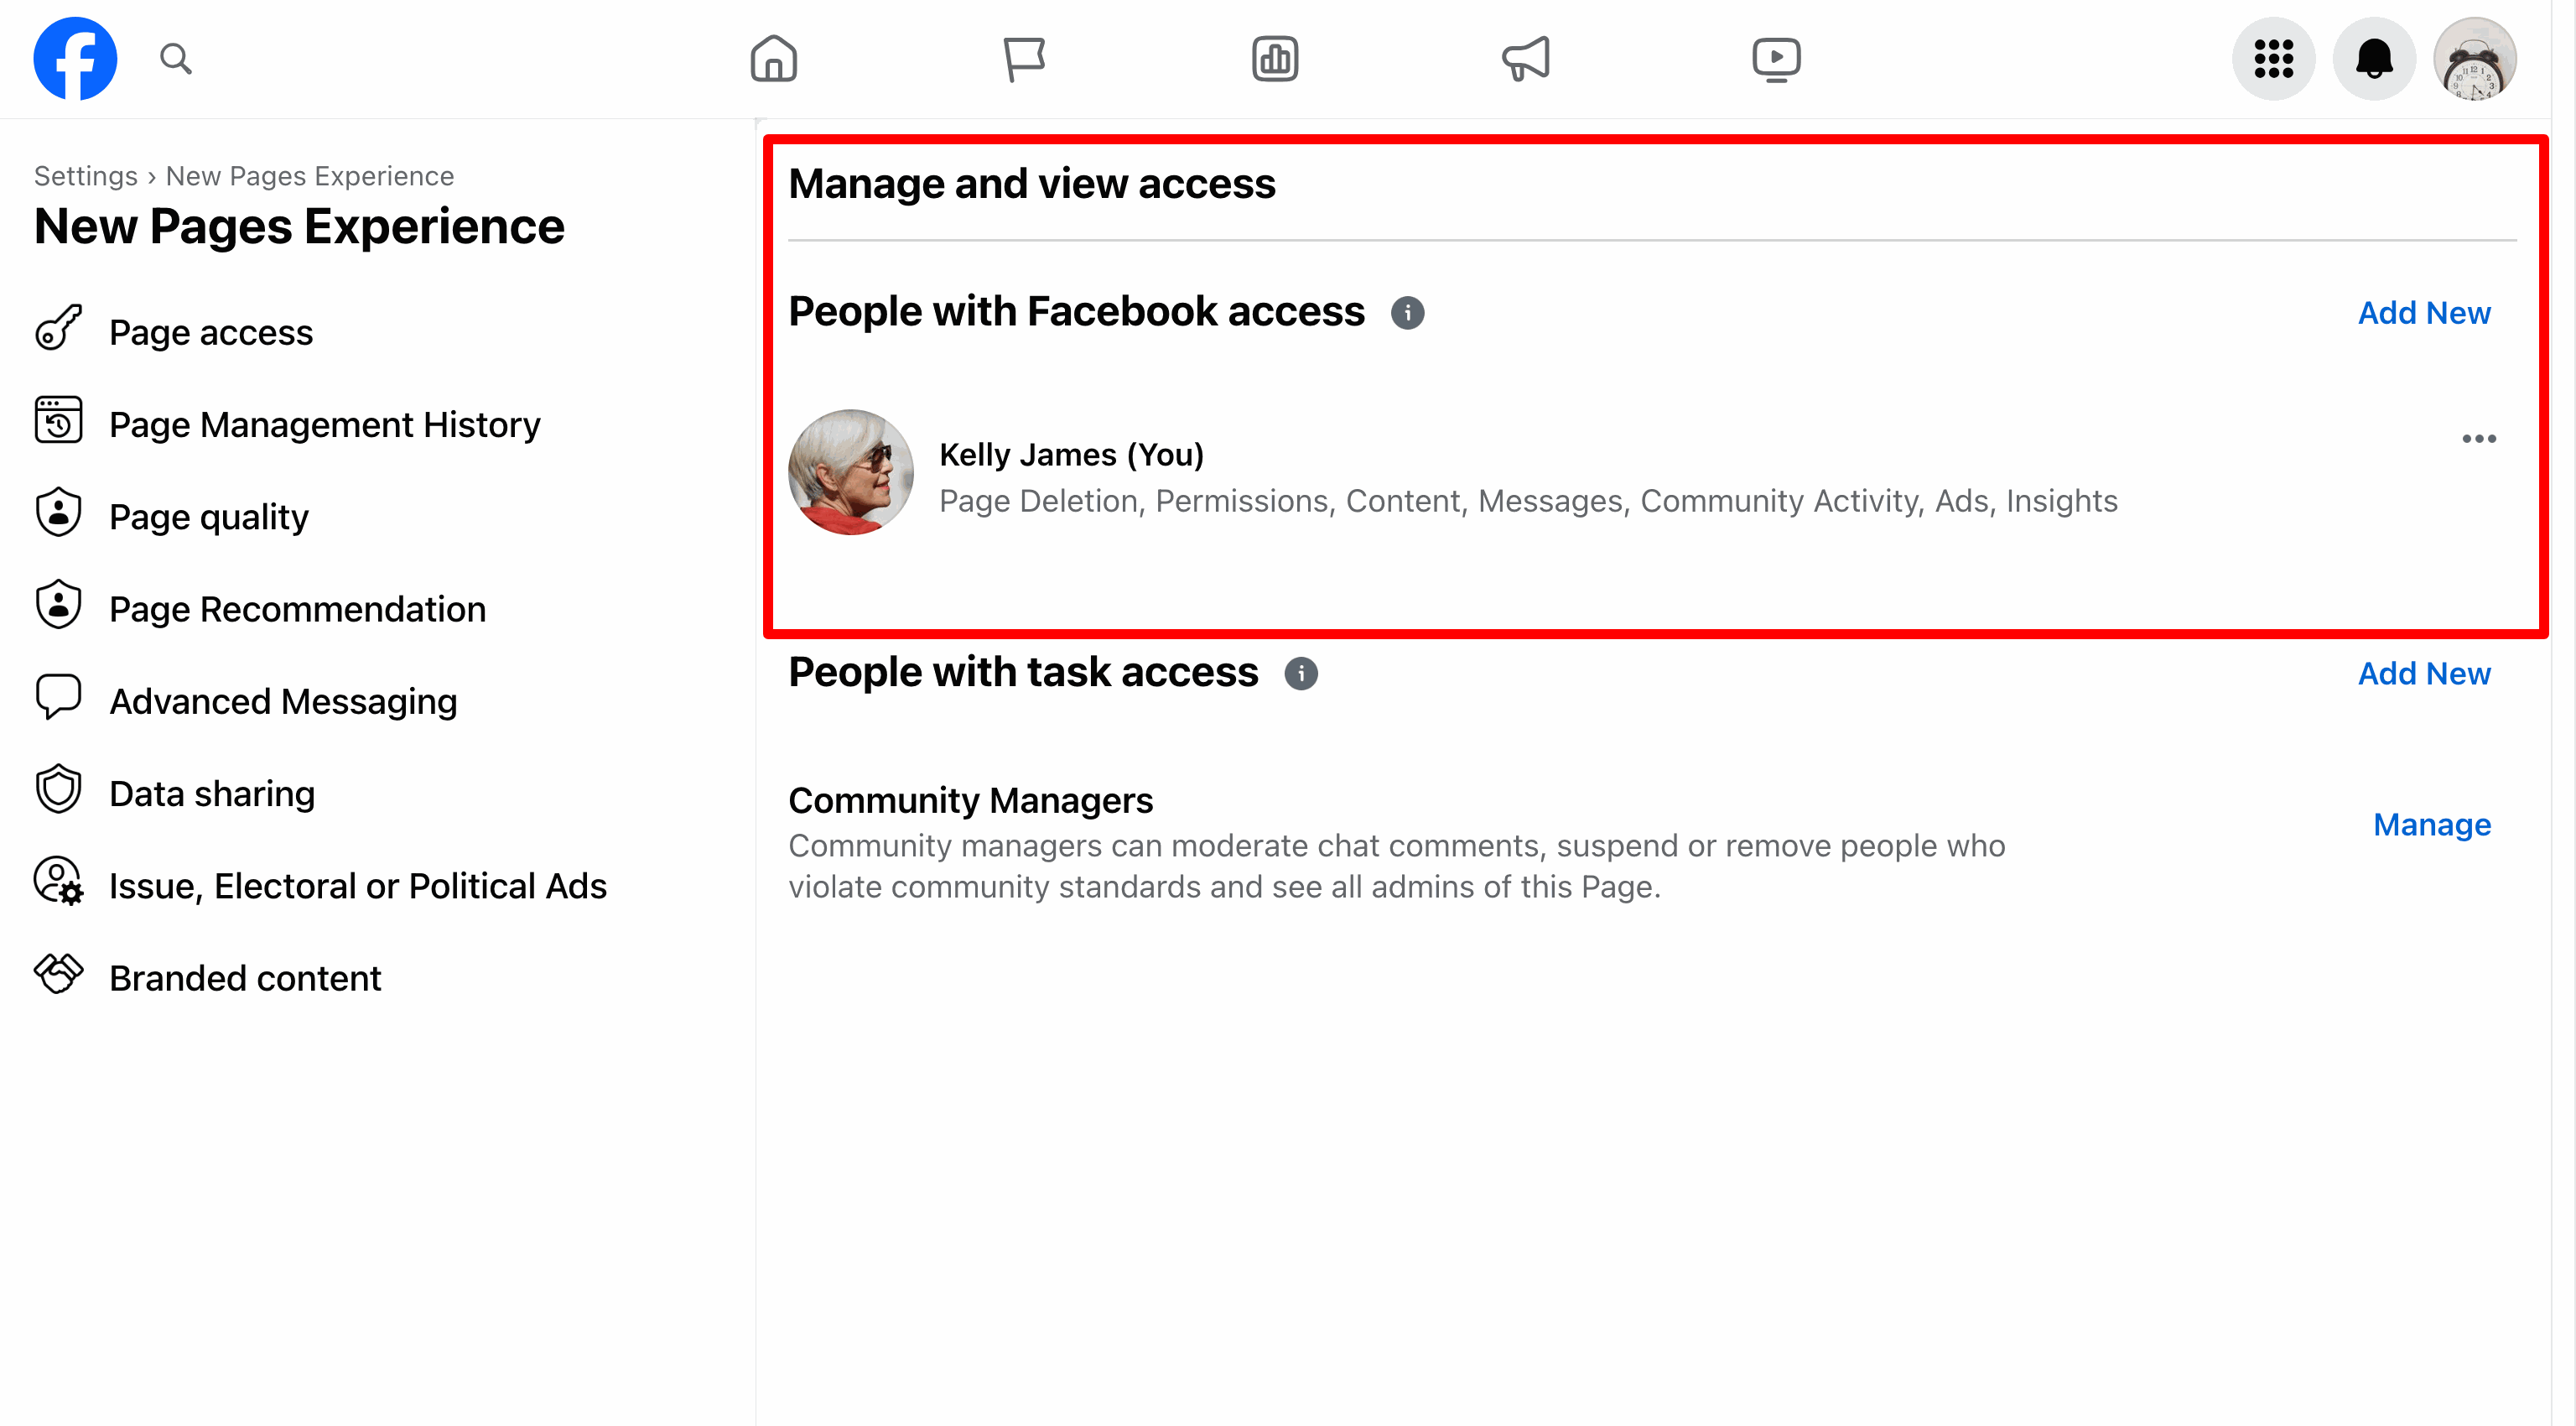This screenshot has width=2576, height=1426.
Task: Show info for People with Facebook access
Action: [1408, 313]
